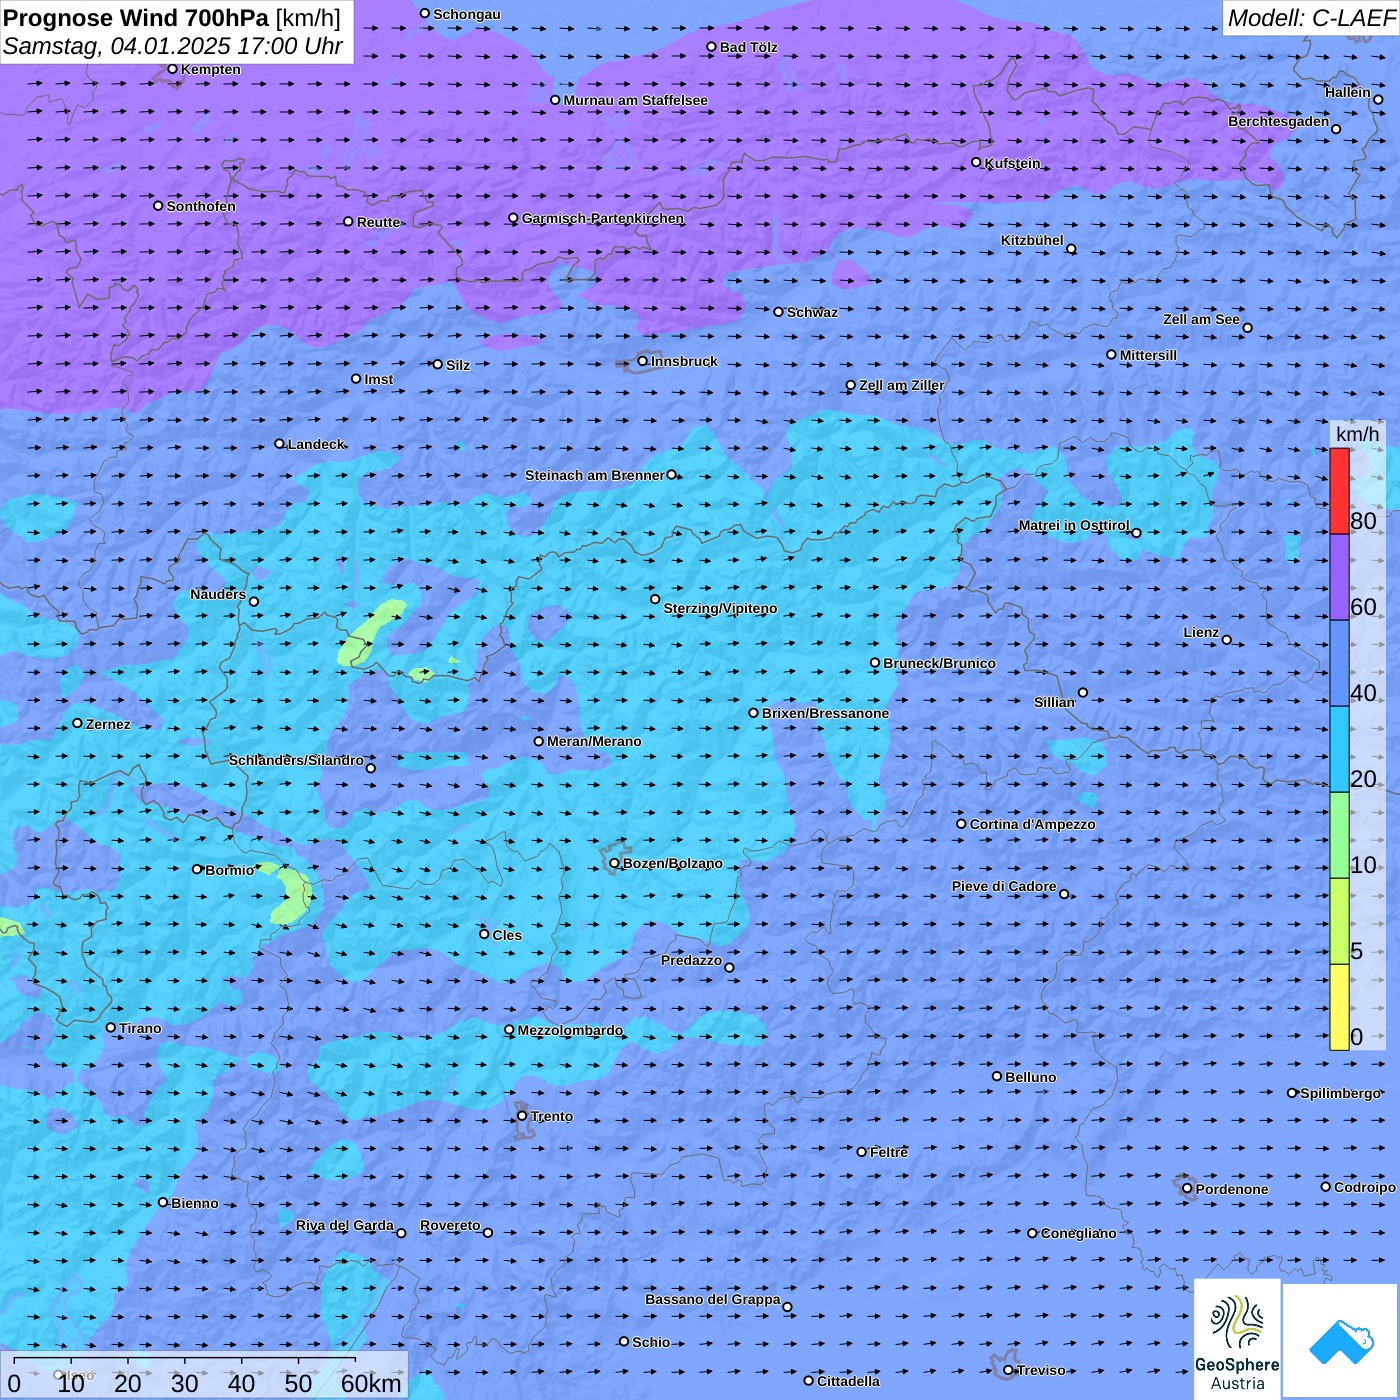Choose the green legend segment between 10 and 20
The width and height of the screenshot is (1400, 1400).
[1339, 836]
